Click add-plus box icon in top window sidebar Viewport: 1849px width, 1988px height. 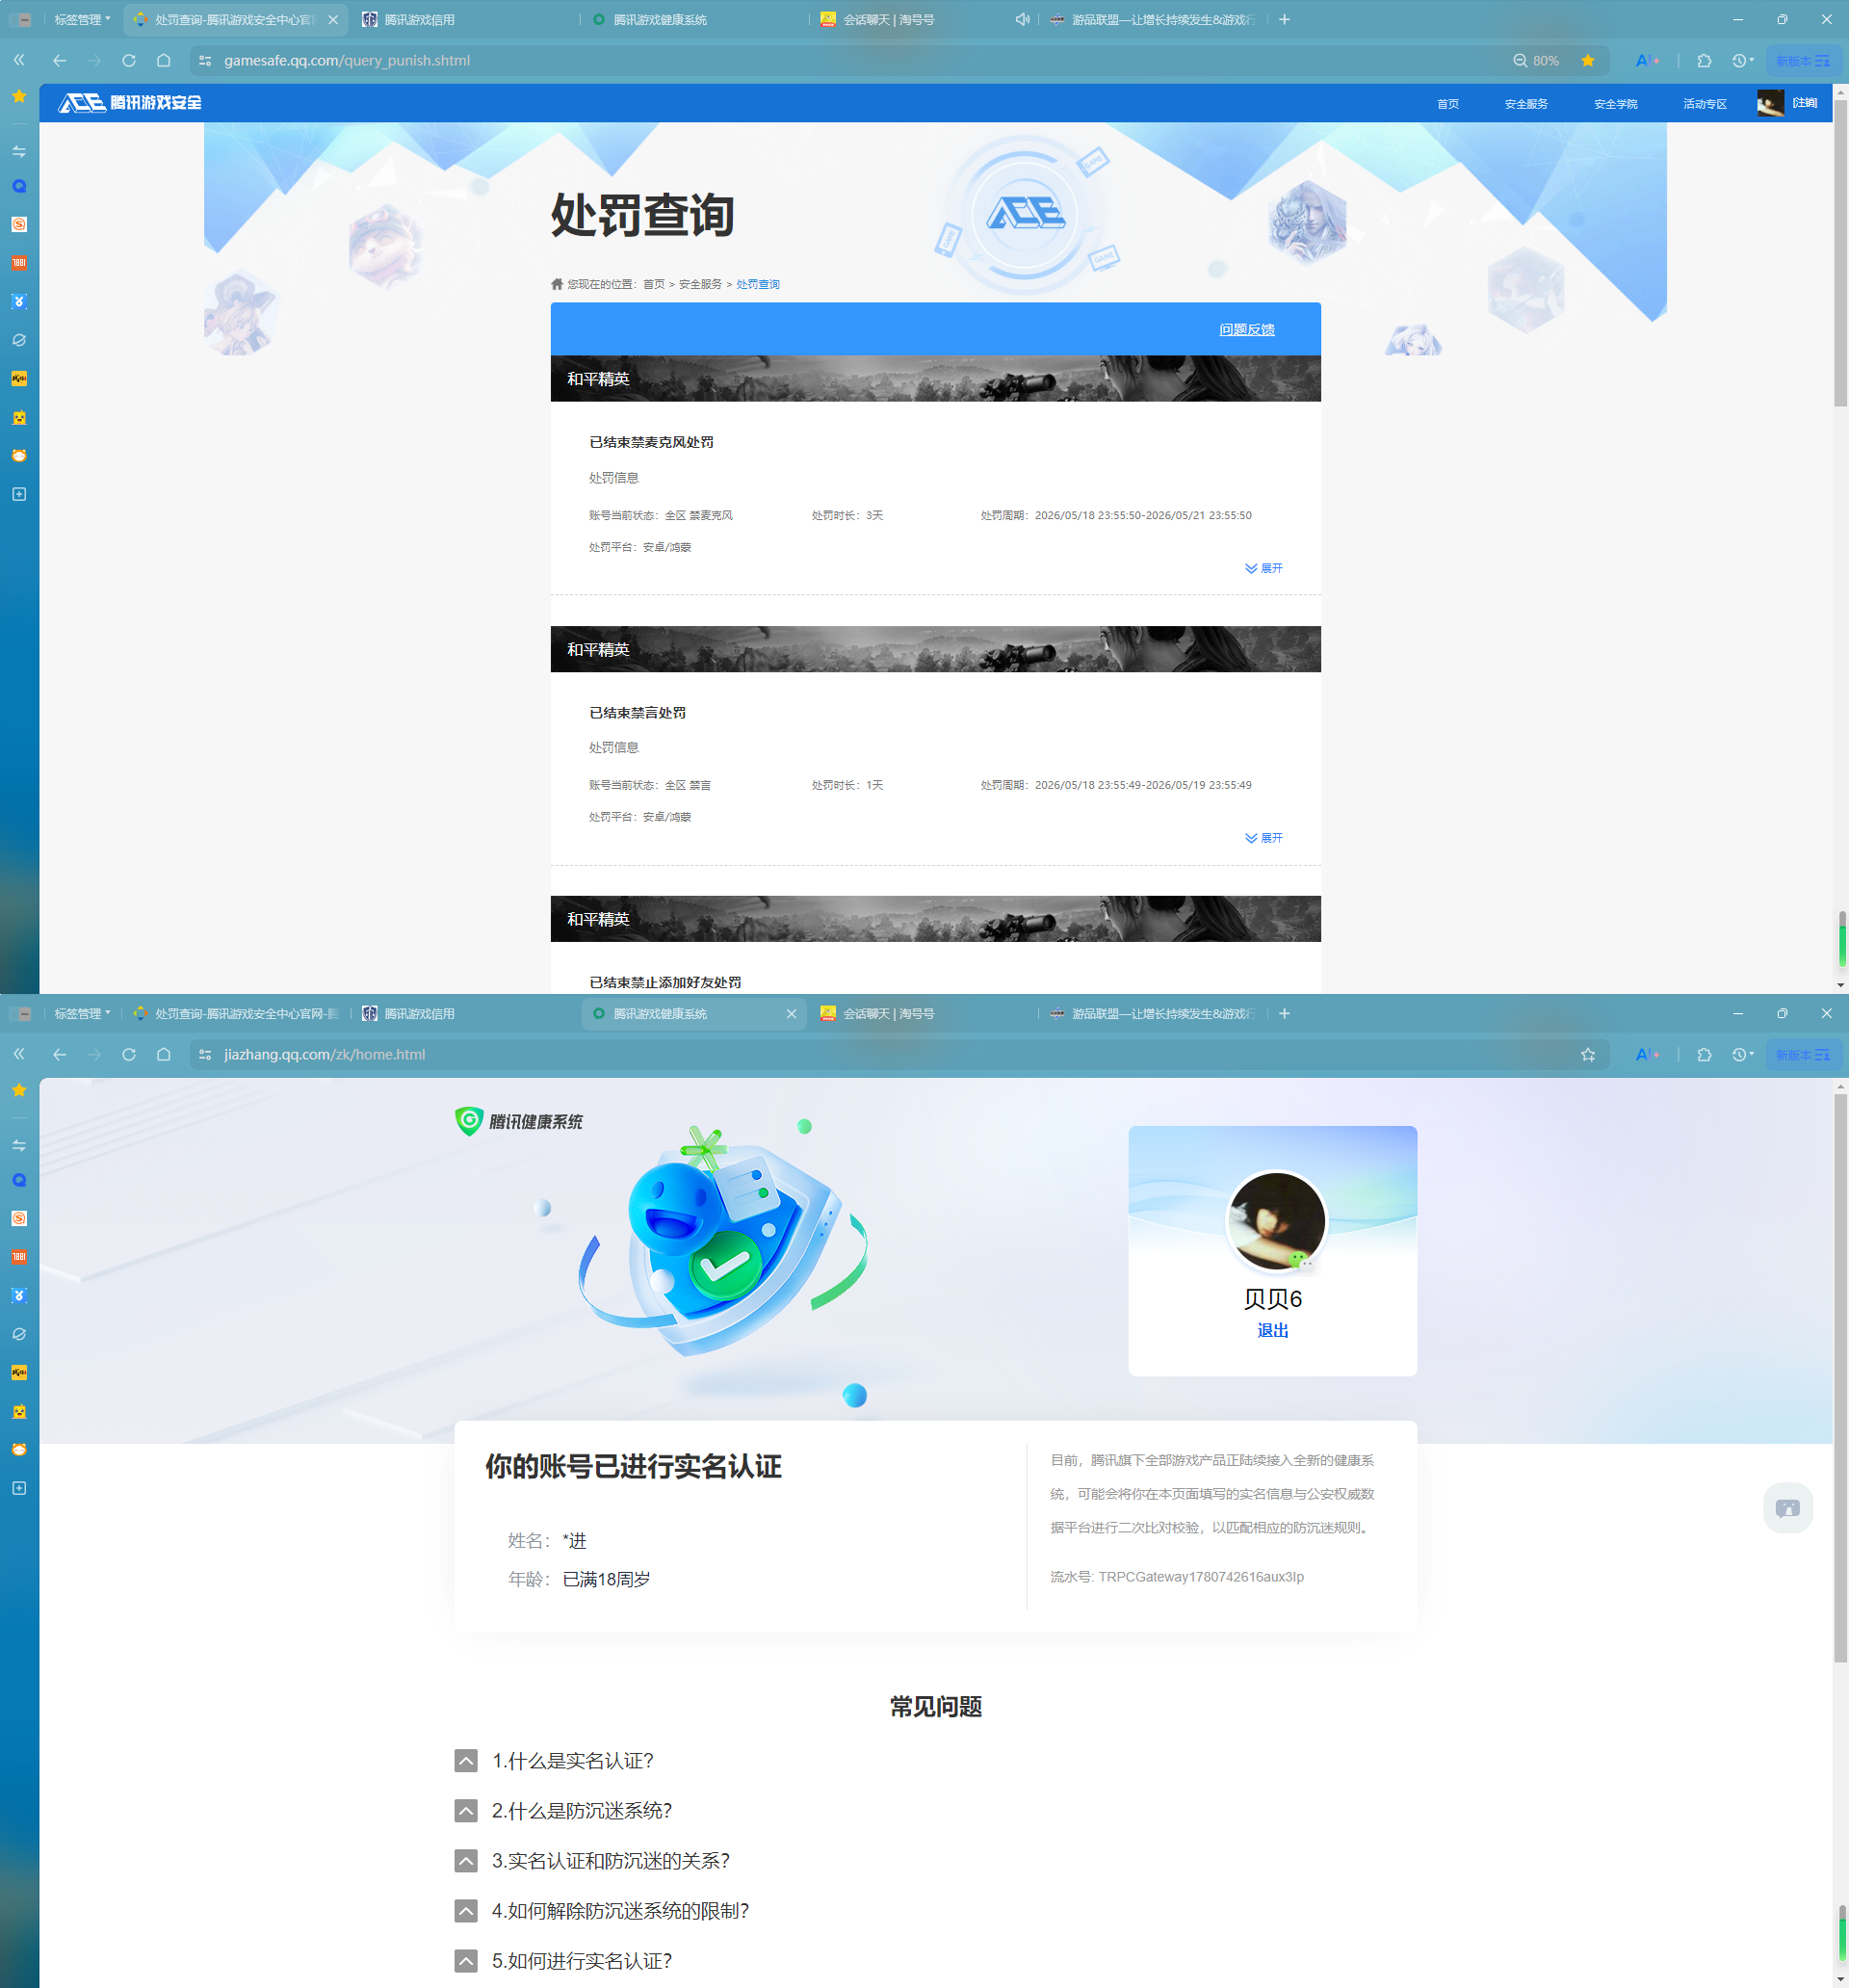click(x=19, y=494)
